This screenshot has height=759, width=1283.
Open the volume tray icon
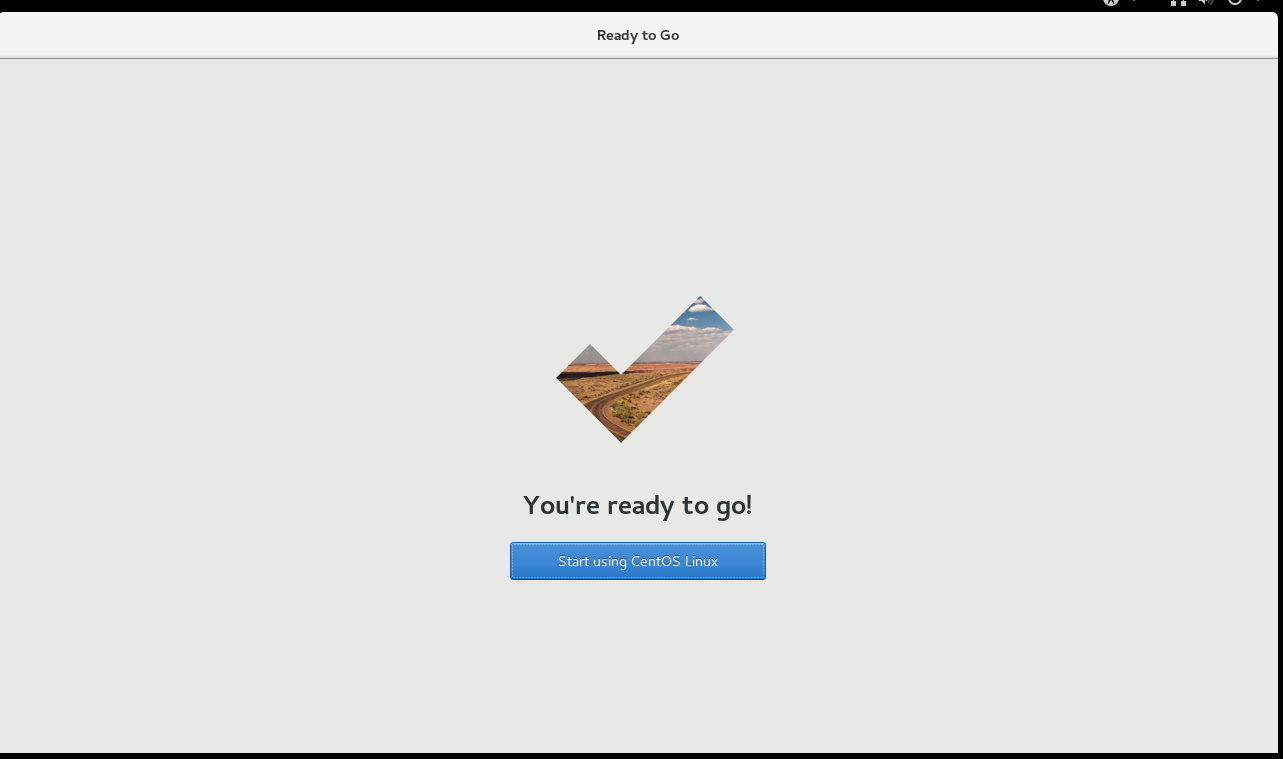[1206, 3]
